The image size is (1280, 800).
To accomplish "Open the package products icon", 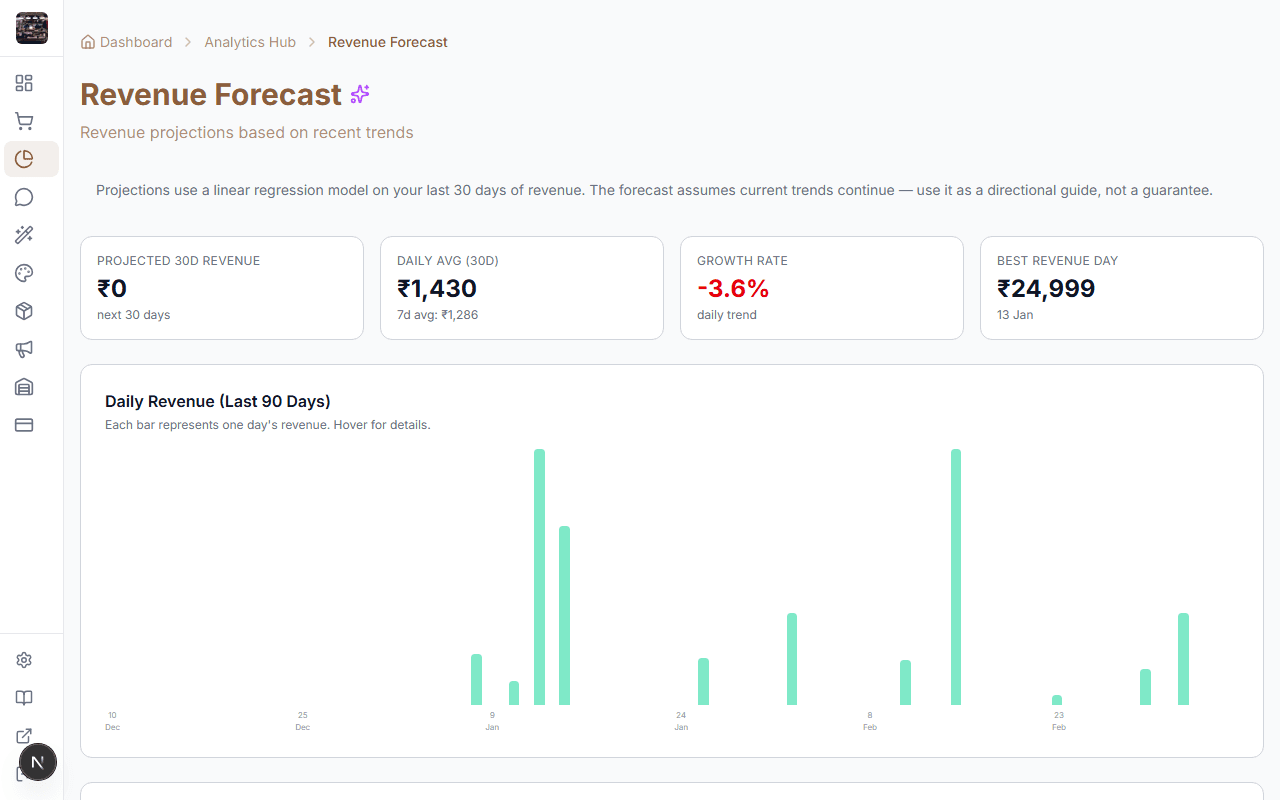I will click(x=24, y=311).
